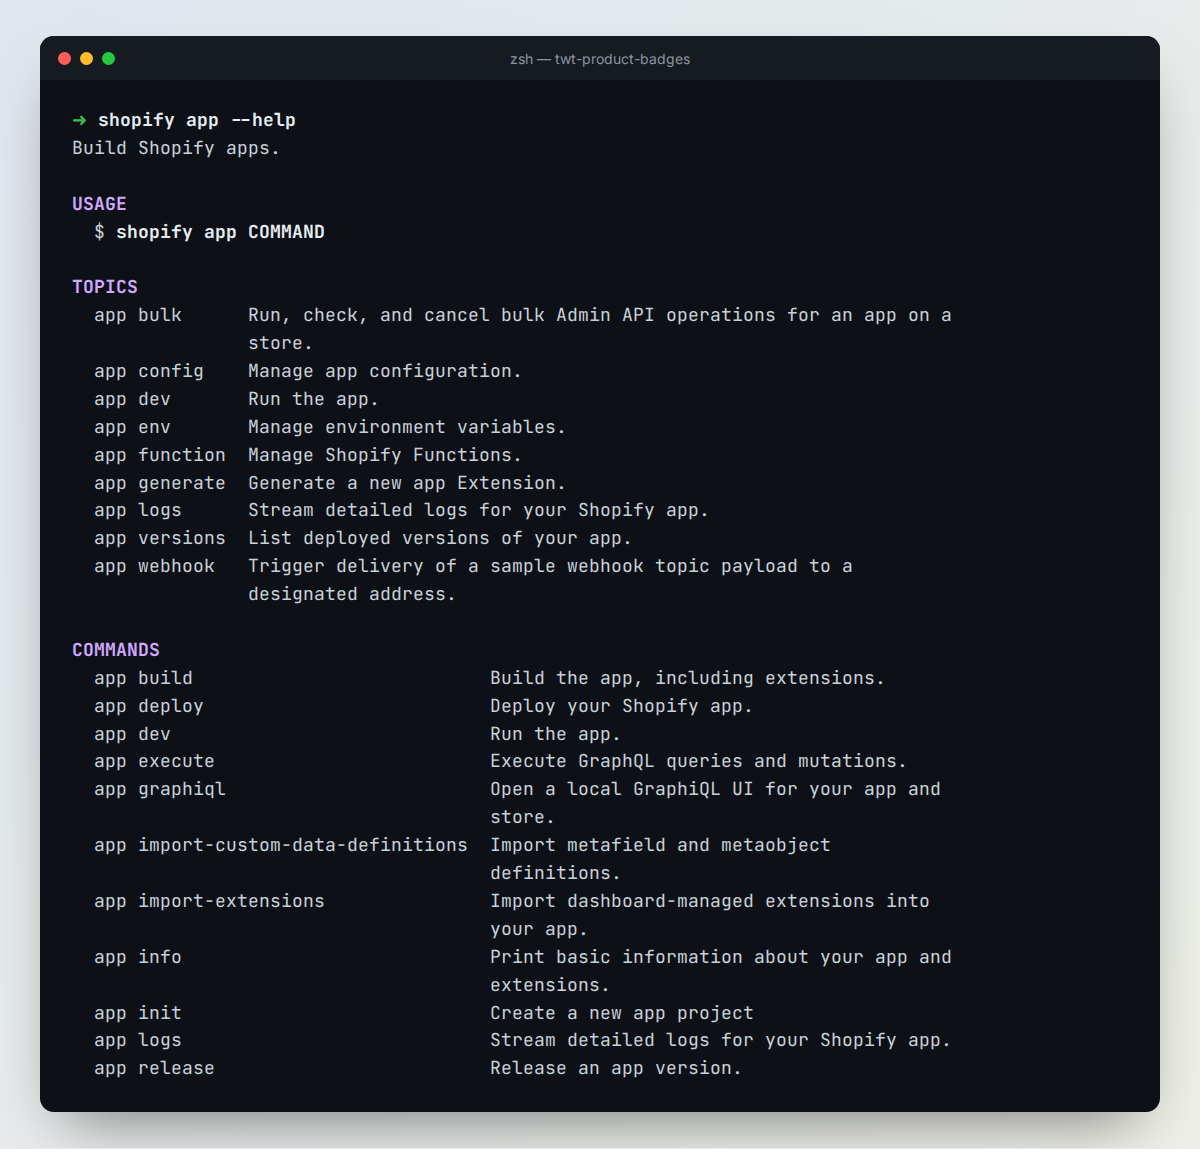
Task: Click the 'app init' command
Action: click(138, 1013)
